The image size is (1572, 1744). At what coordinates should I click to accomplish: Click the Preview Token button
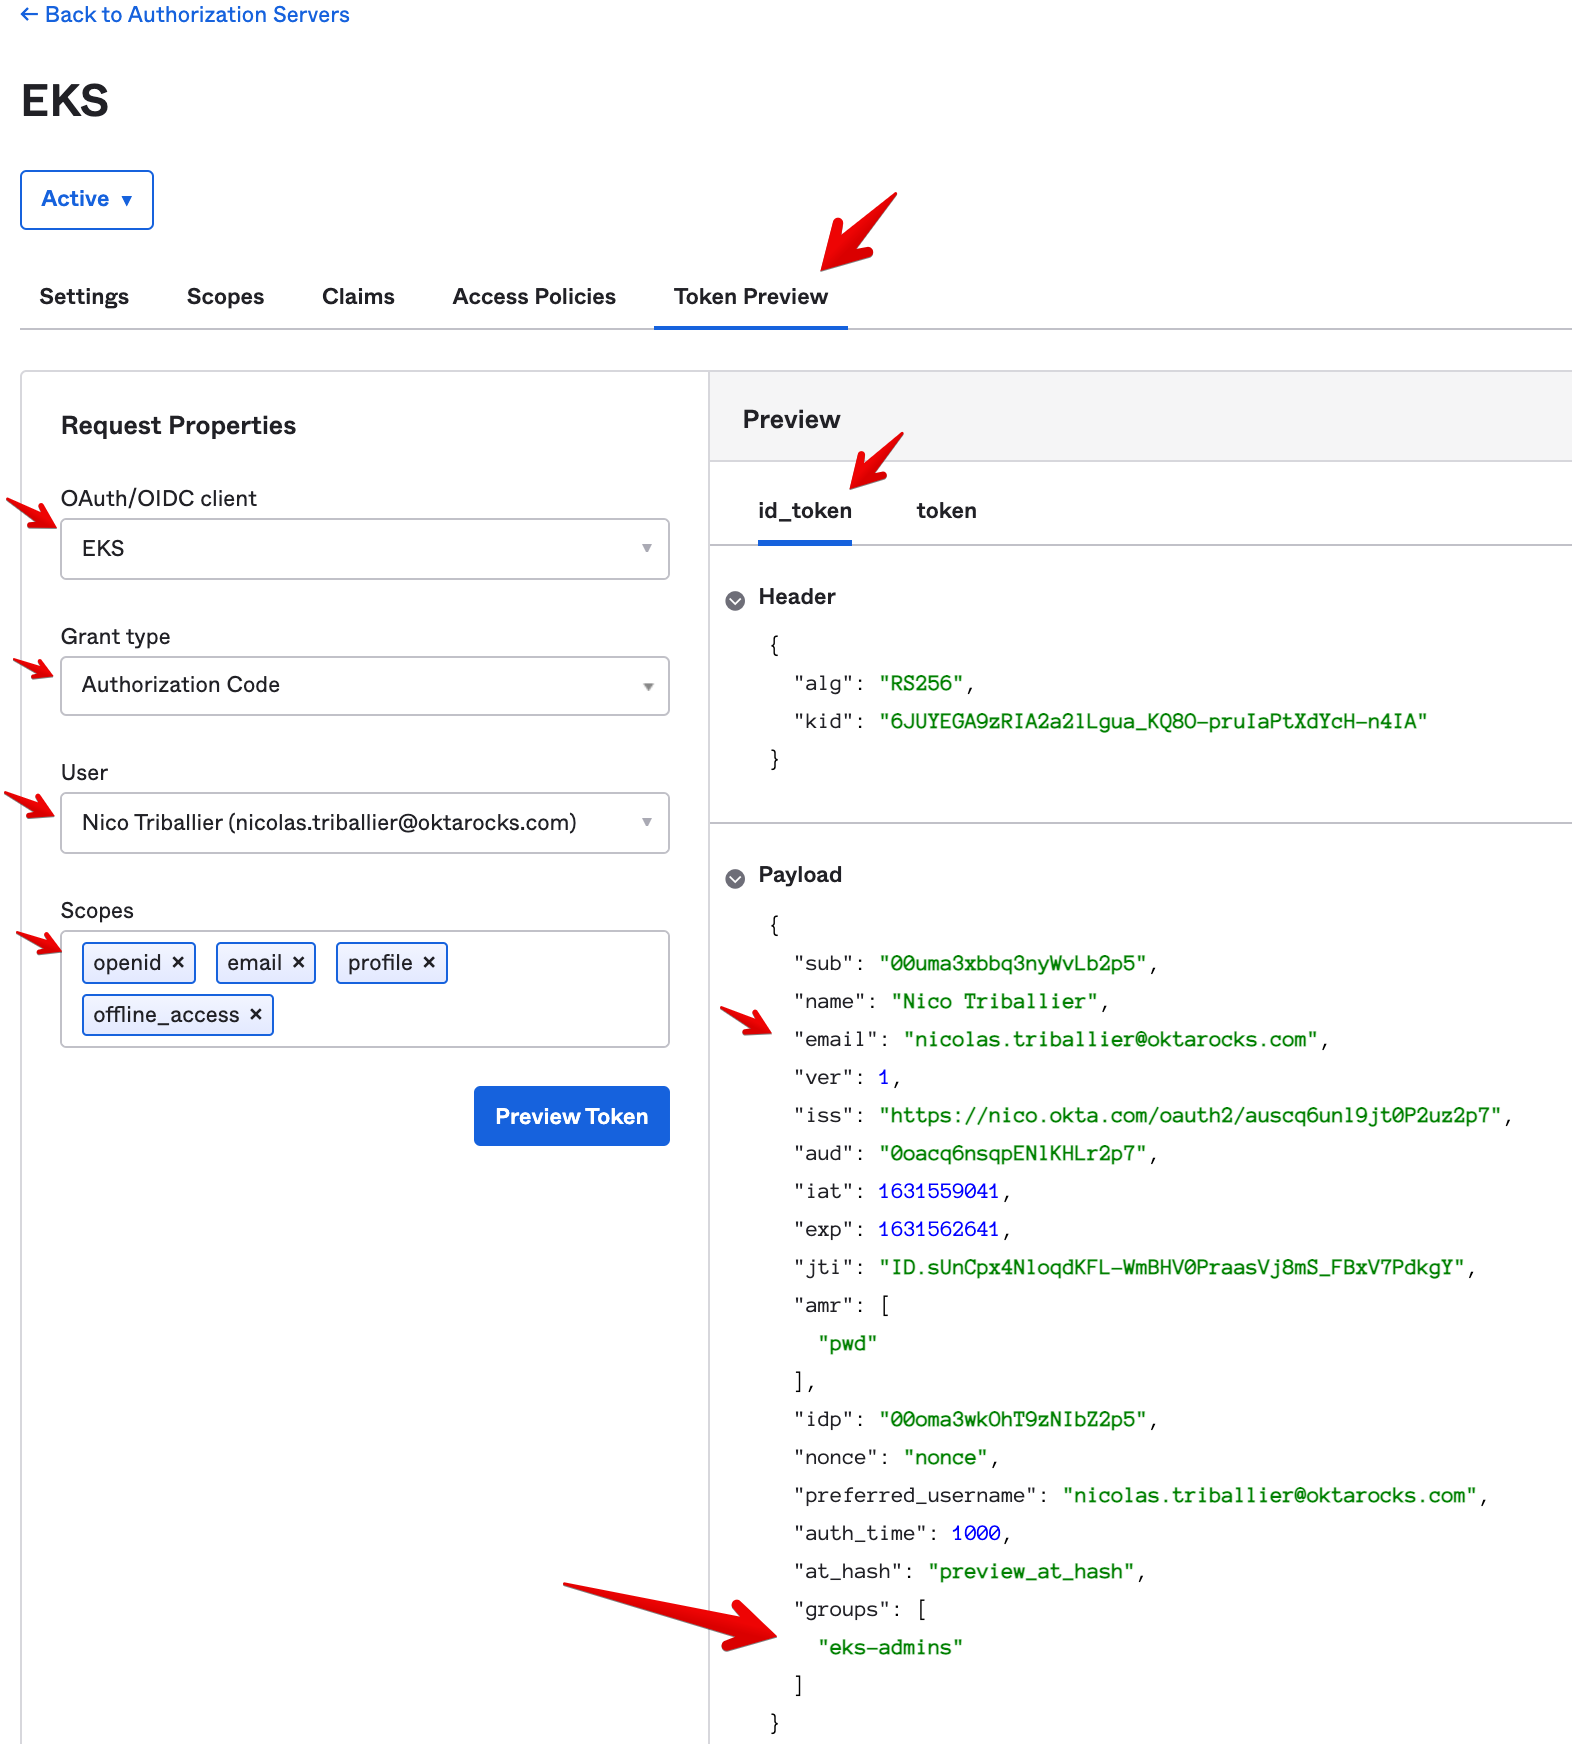[571, 1116]
